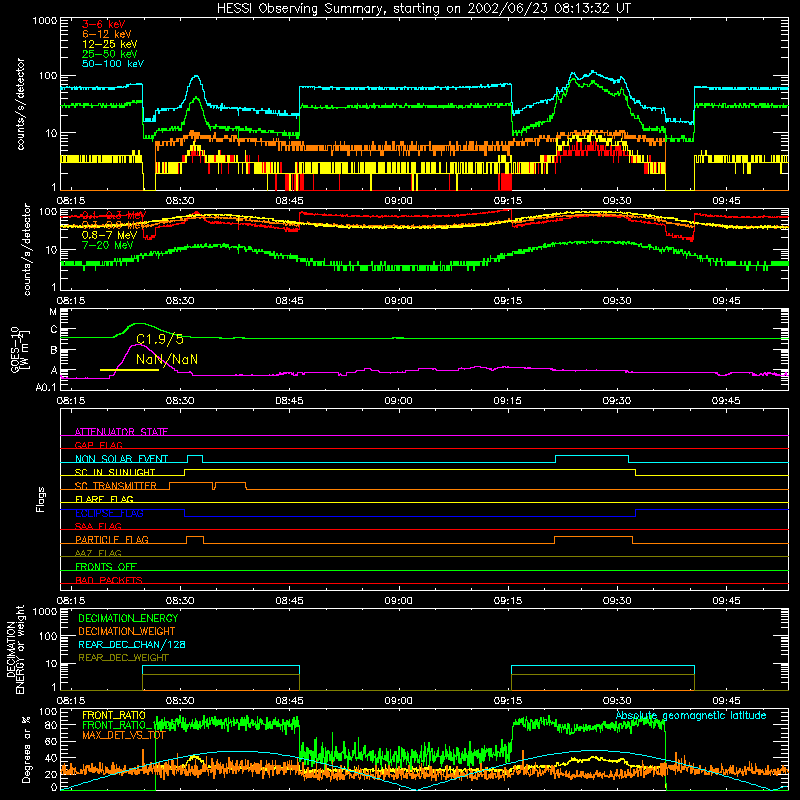Click the PARTICLE_FLAG label

[x=112, y=539]
